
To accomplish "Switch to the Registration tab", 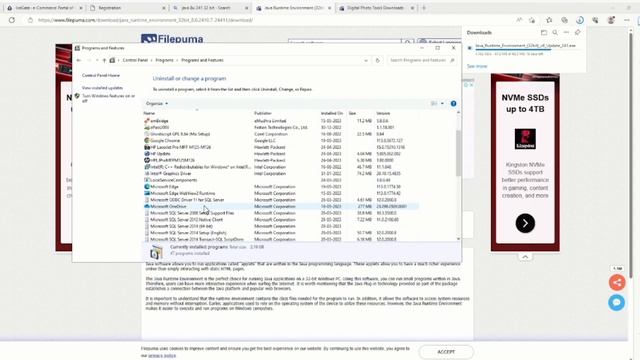I will pos(128,8).
